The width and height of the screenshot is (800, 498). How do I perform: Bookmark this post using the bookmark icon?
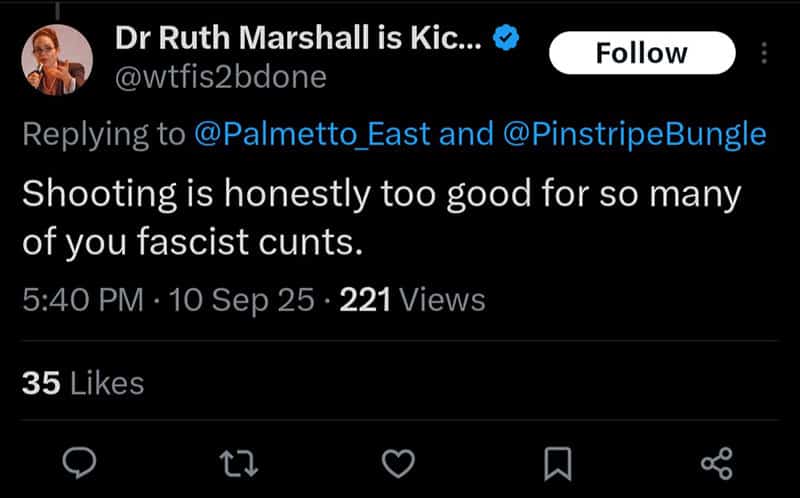click(558, 464)
